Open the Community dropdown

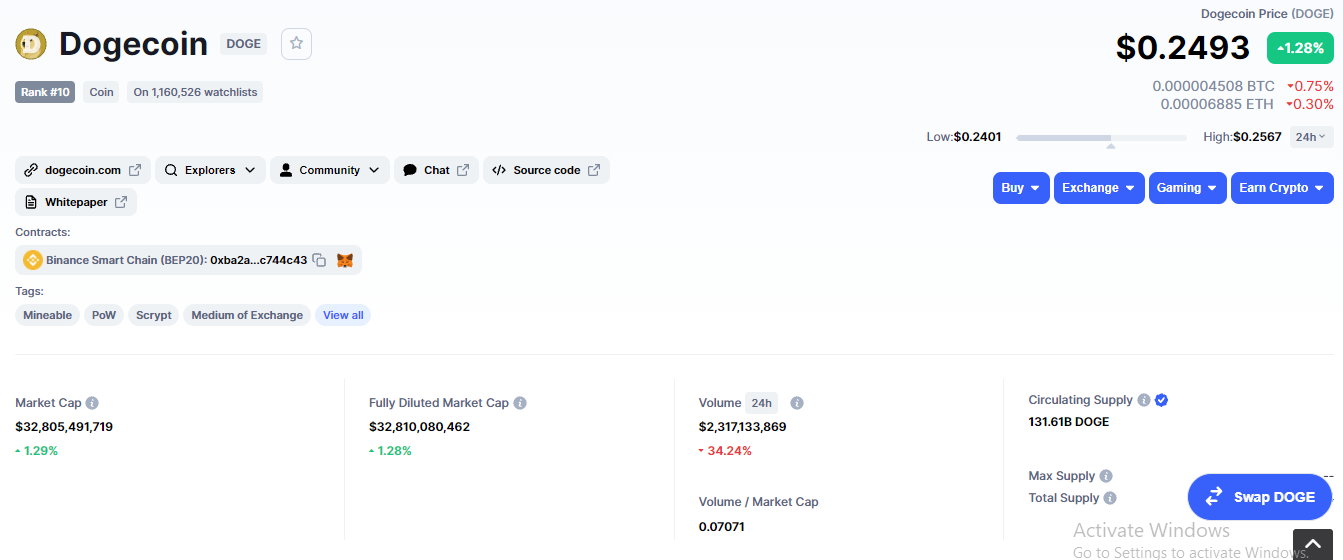tap(330, 170)
